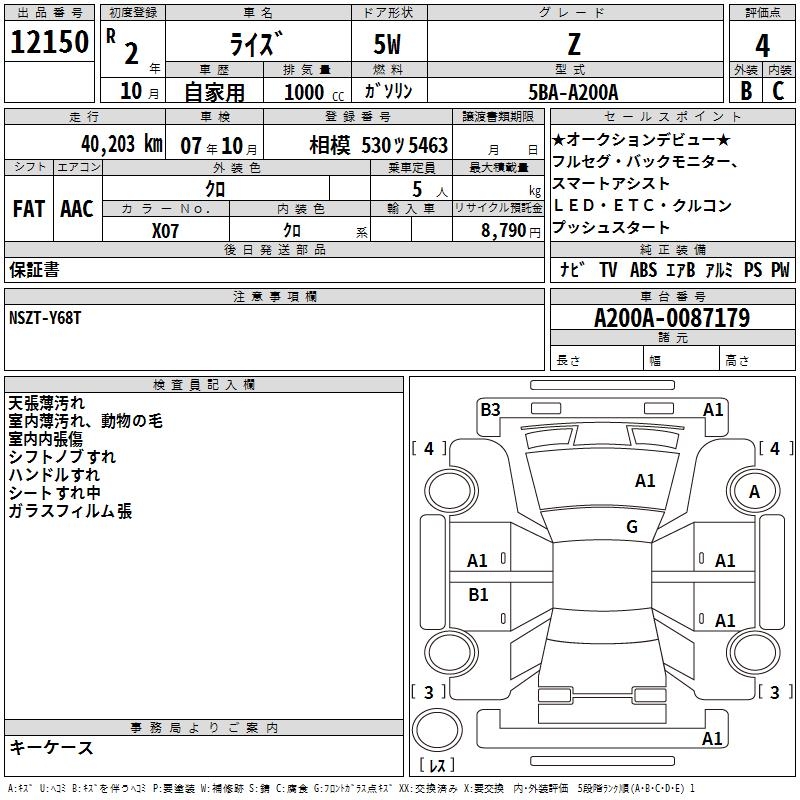Image resolution: width=800 pixels, height=800 pixels.
Task: Click spare tire label "レス"
Action: pos(437,764)
